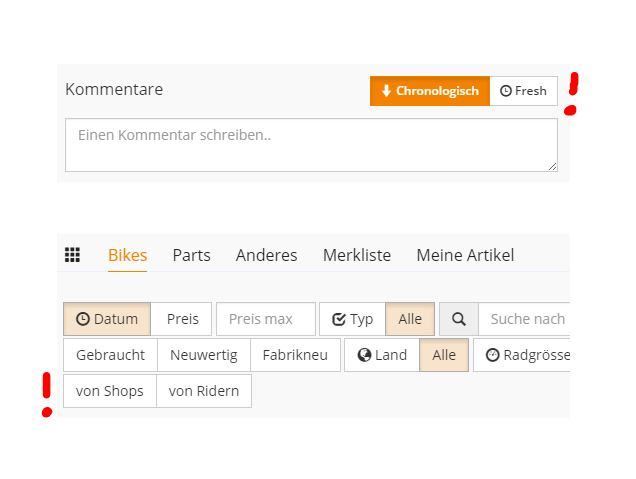Viewport: 636px width, 479px height.
Task: Switch to the Parts tab
Action: [191, 256]
